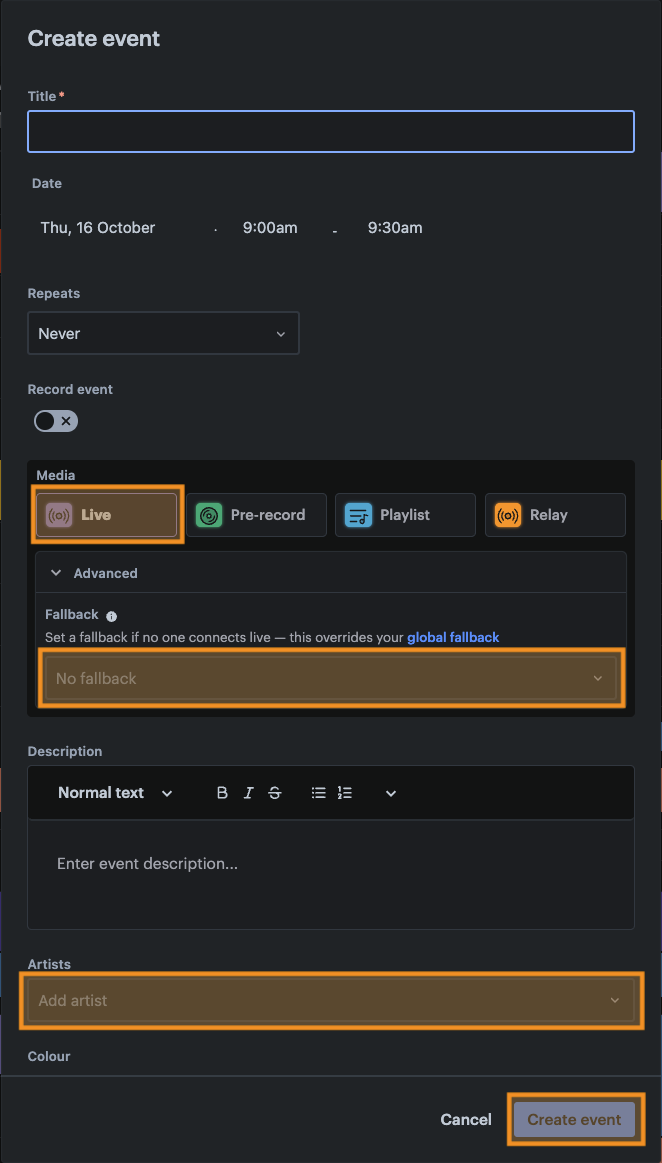Click the event description text area
The image size is (662, 1163).
tap(331, 874)
